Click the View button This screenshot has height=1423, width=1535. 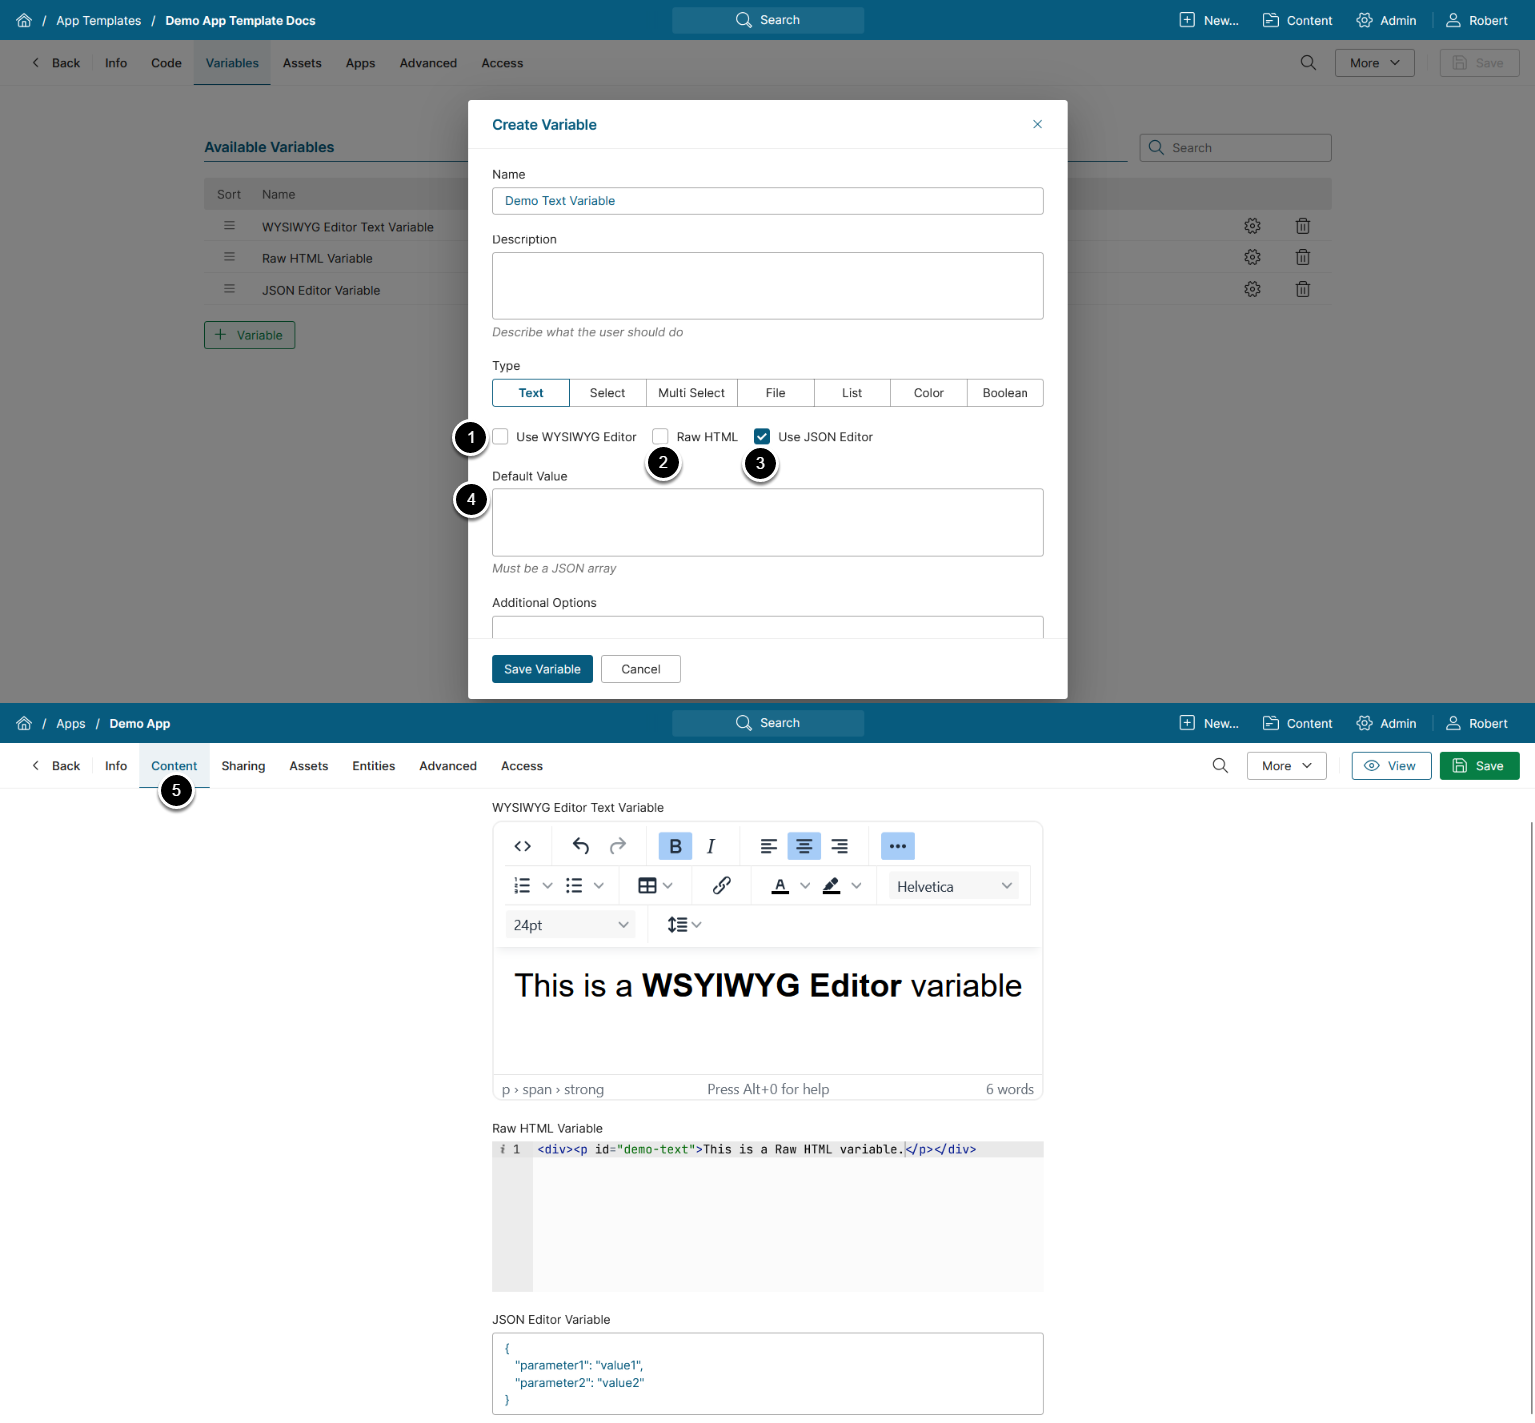(1391, 766)
